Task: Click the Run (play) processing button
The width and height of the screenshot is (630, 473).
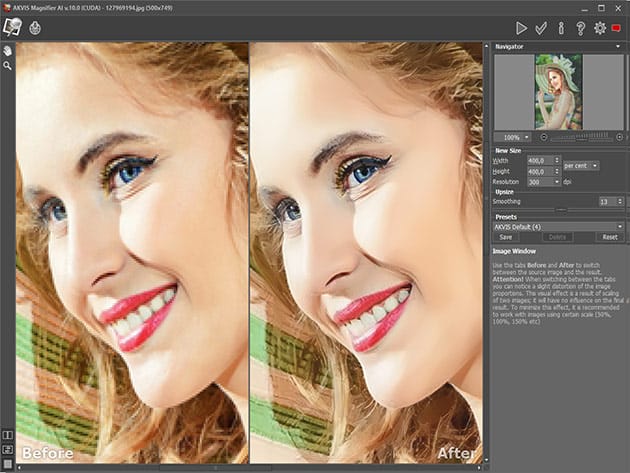Action: [x=521, y=28]
